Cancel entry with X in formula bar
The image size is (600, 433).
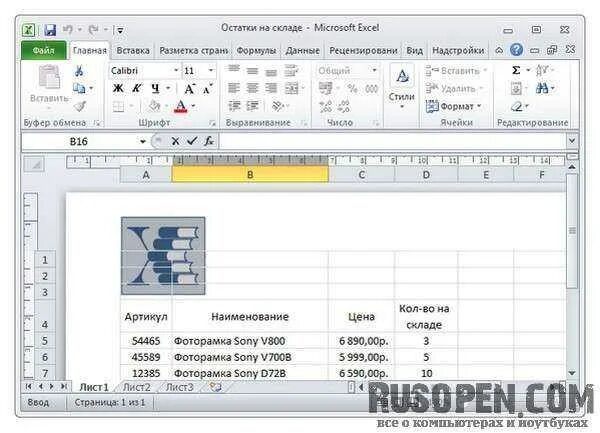point(175,141)
